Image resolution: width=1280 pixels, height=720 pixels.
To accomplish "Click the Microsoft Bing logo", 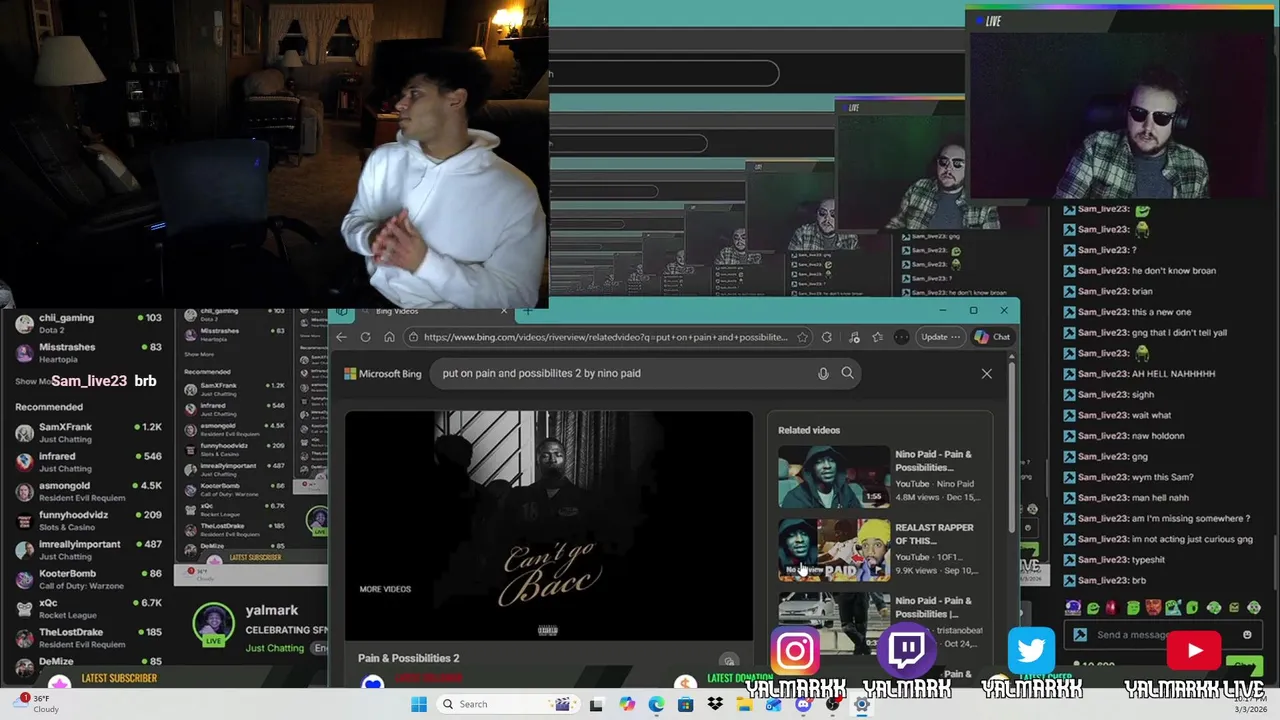I will pos(383,373).
